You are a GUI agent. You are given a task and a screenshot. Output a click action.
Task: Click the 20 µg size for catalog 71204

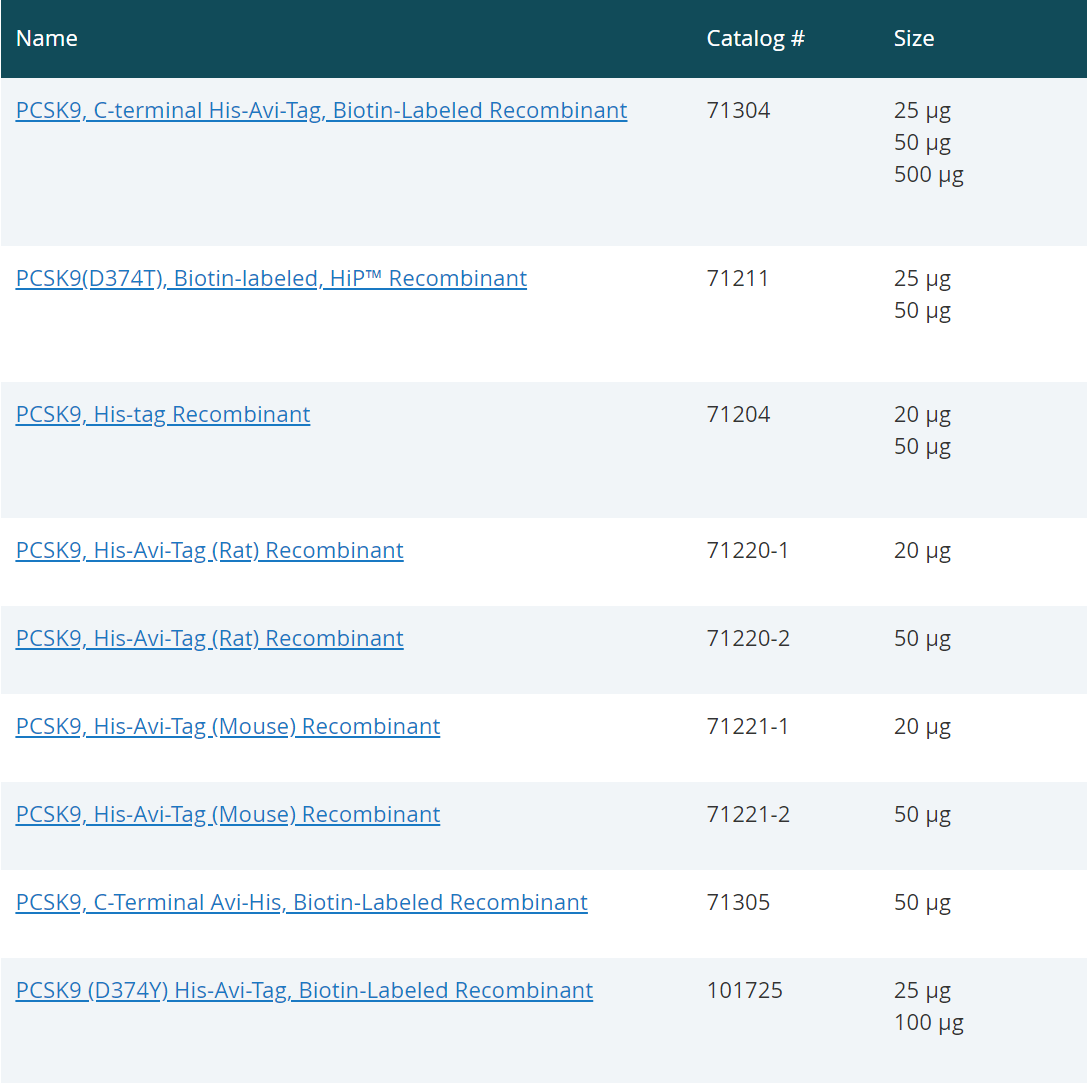922,414
